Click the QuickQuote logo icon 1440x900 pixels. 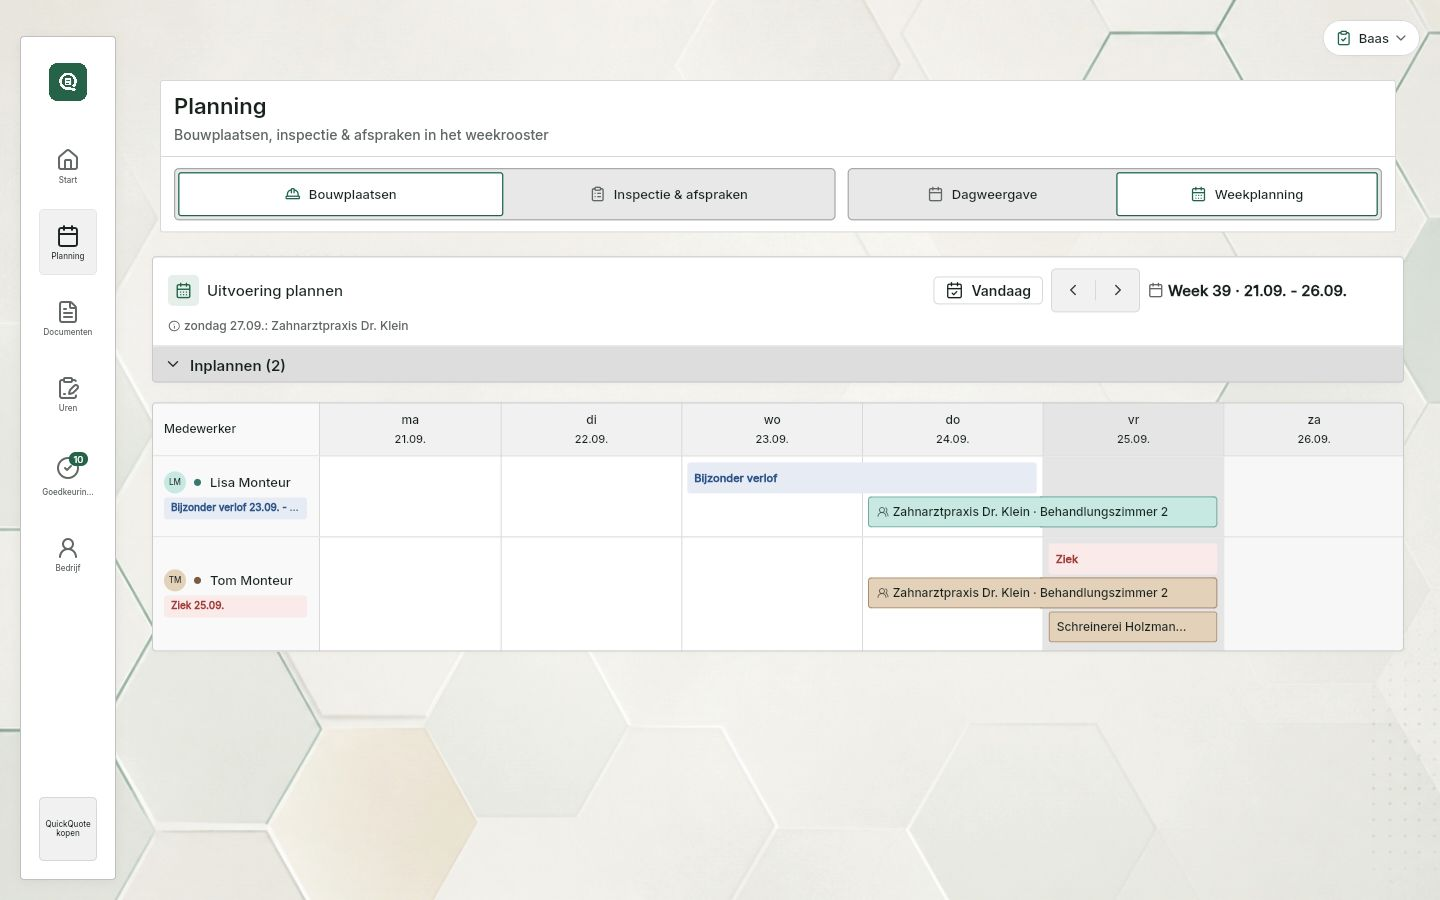click(x=68, y=82)
